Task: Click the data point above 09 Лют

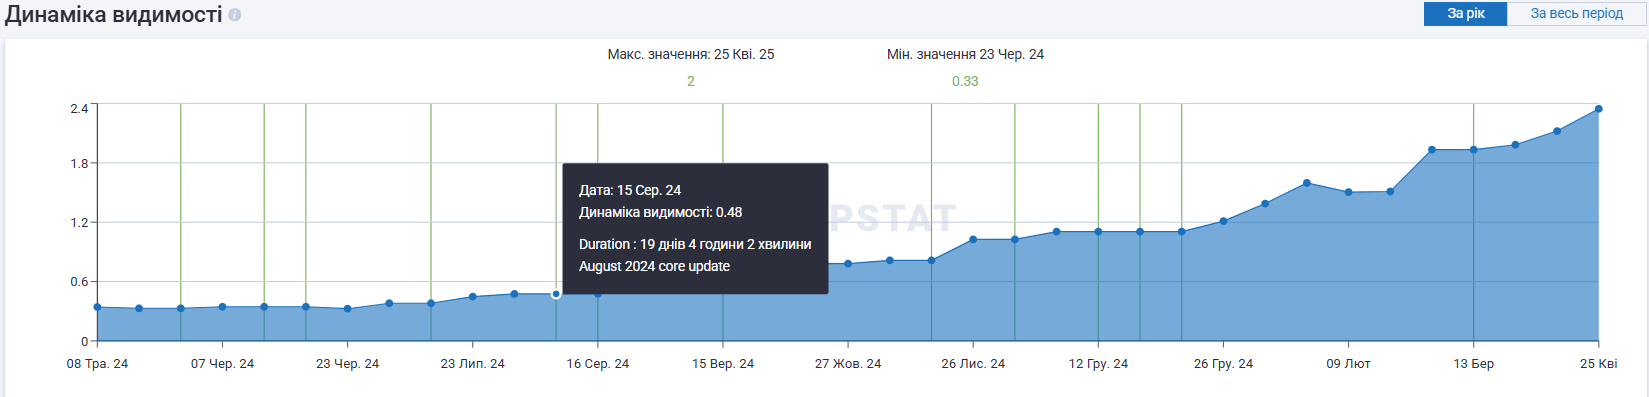Action: (x=1348, y=192)
